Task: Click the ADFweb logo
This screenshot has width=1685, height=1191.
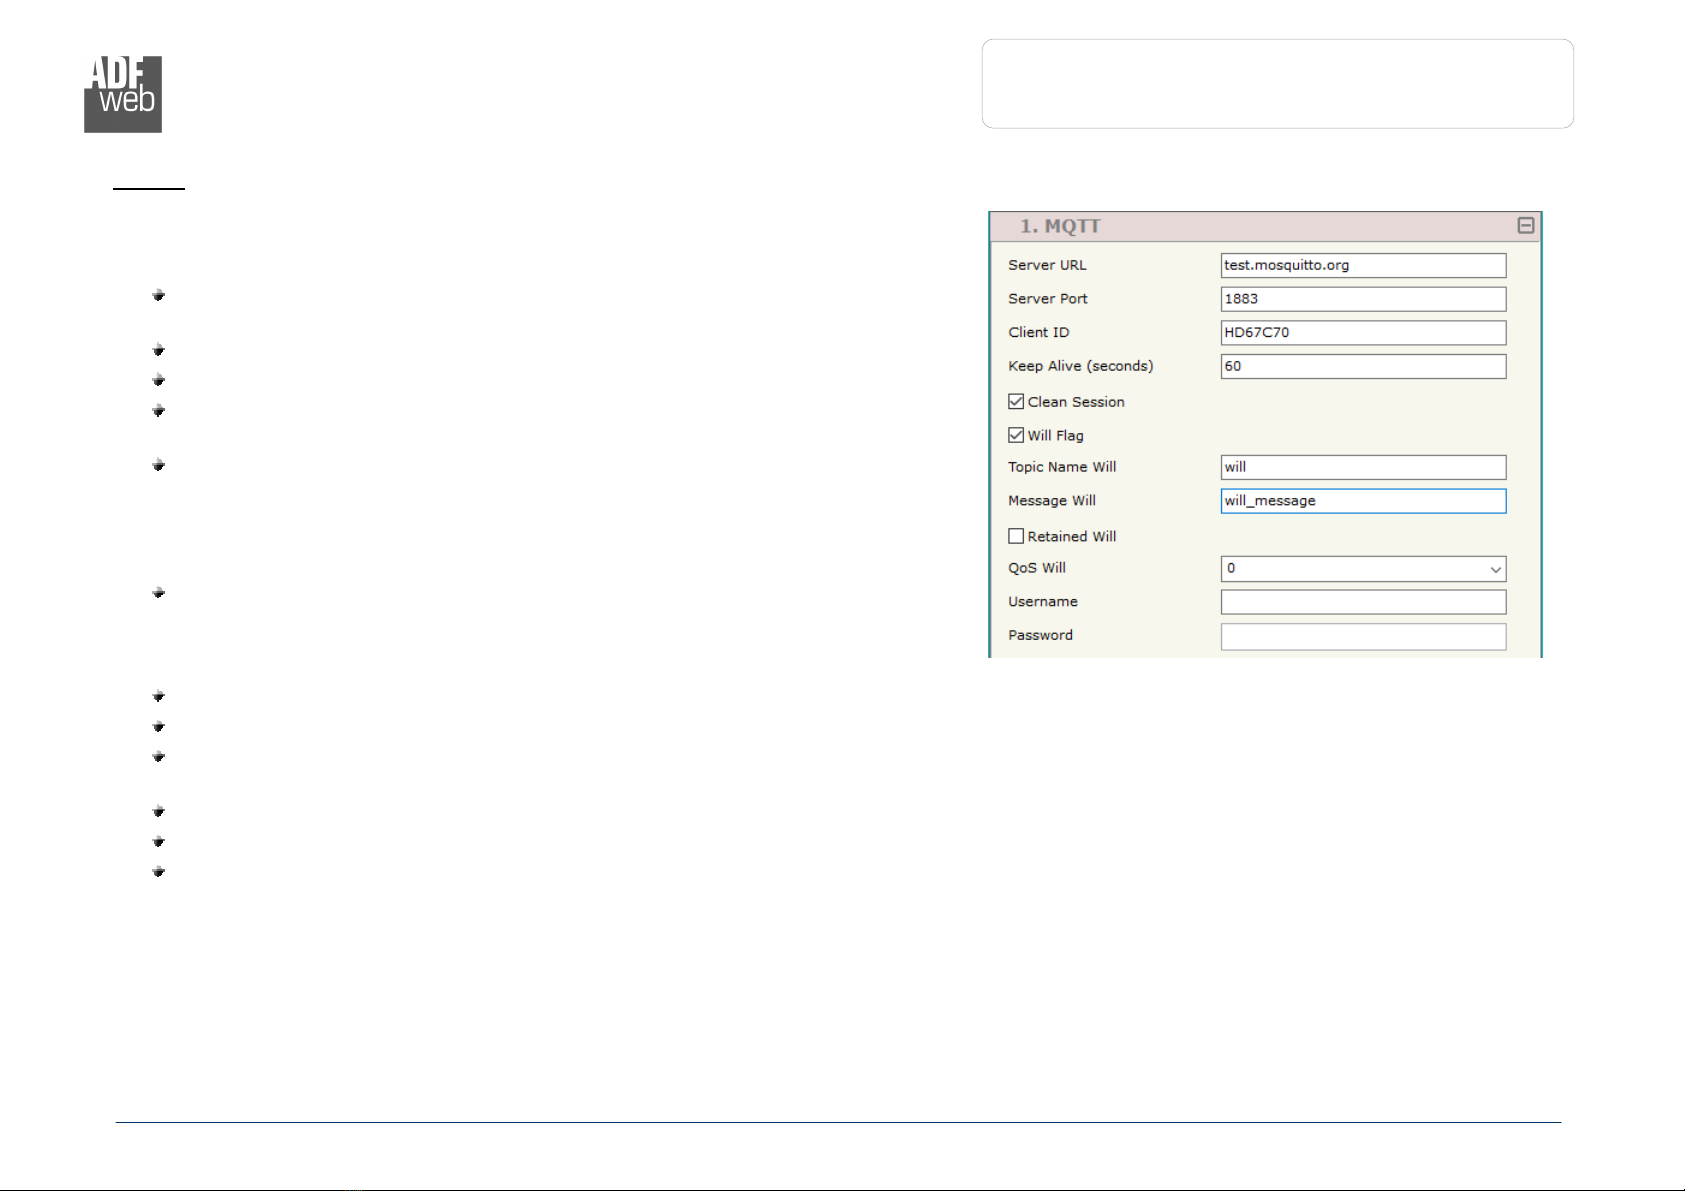Action: click(123, 94)
